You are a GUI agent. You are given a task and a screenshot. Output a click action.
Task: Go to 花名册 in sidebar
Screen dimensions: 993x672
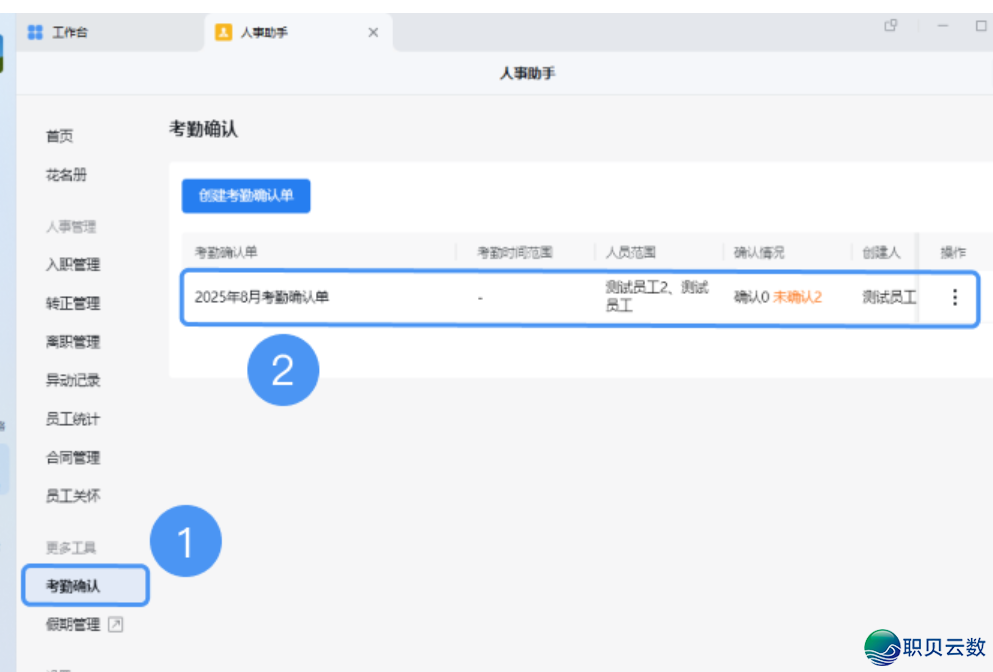click(66, 175)
